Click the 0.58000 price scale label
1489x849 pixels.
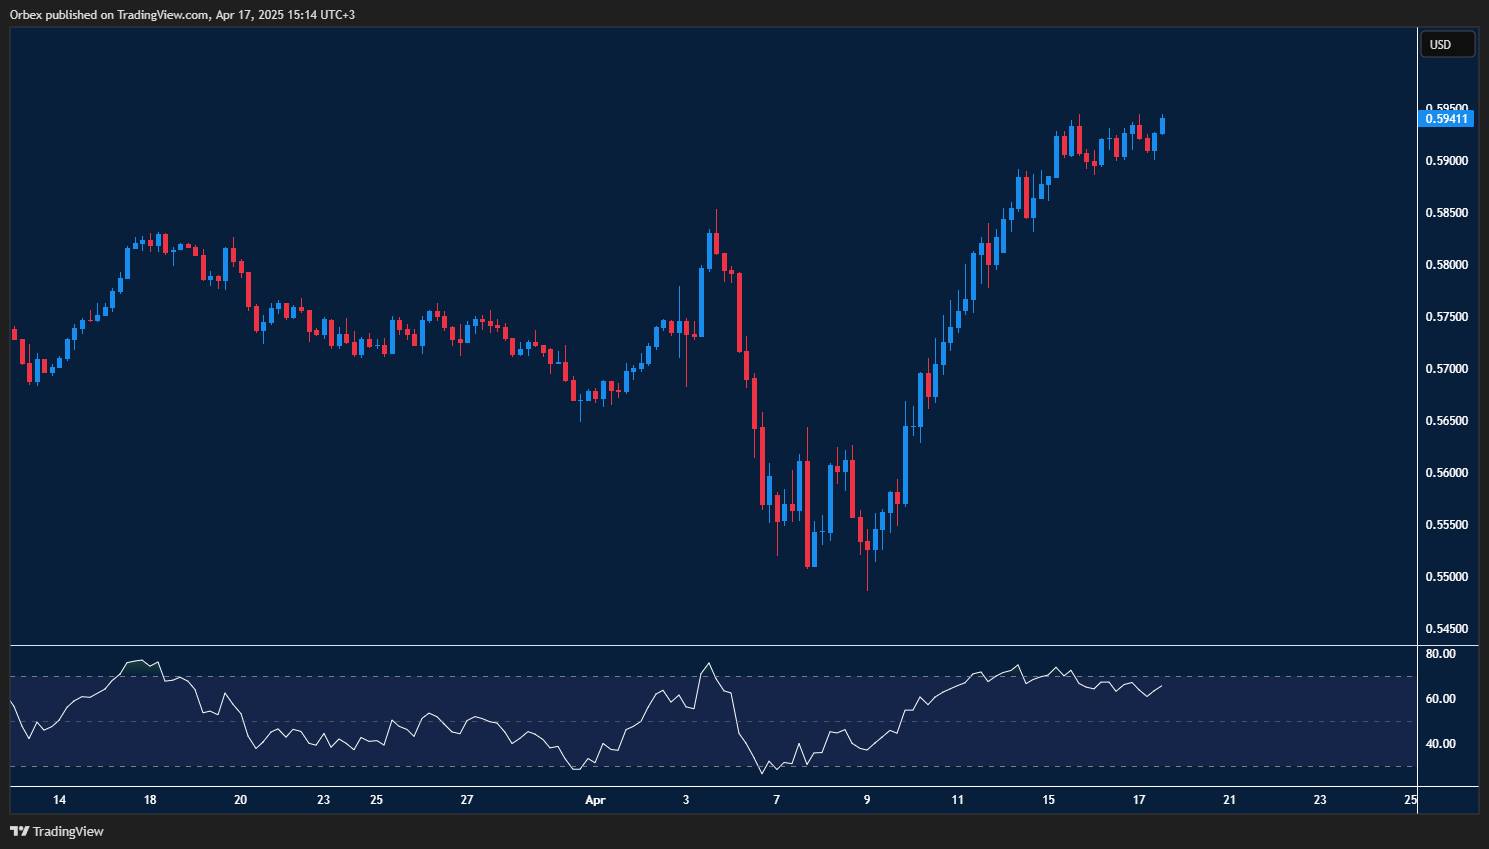1446,265
